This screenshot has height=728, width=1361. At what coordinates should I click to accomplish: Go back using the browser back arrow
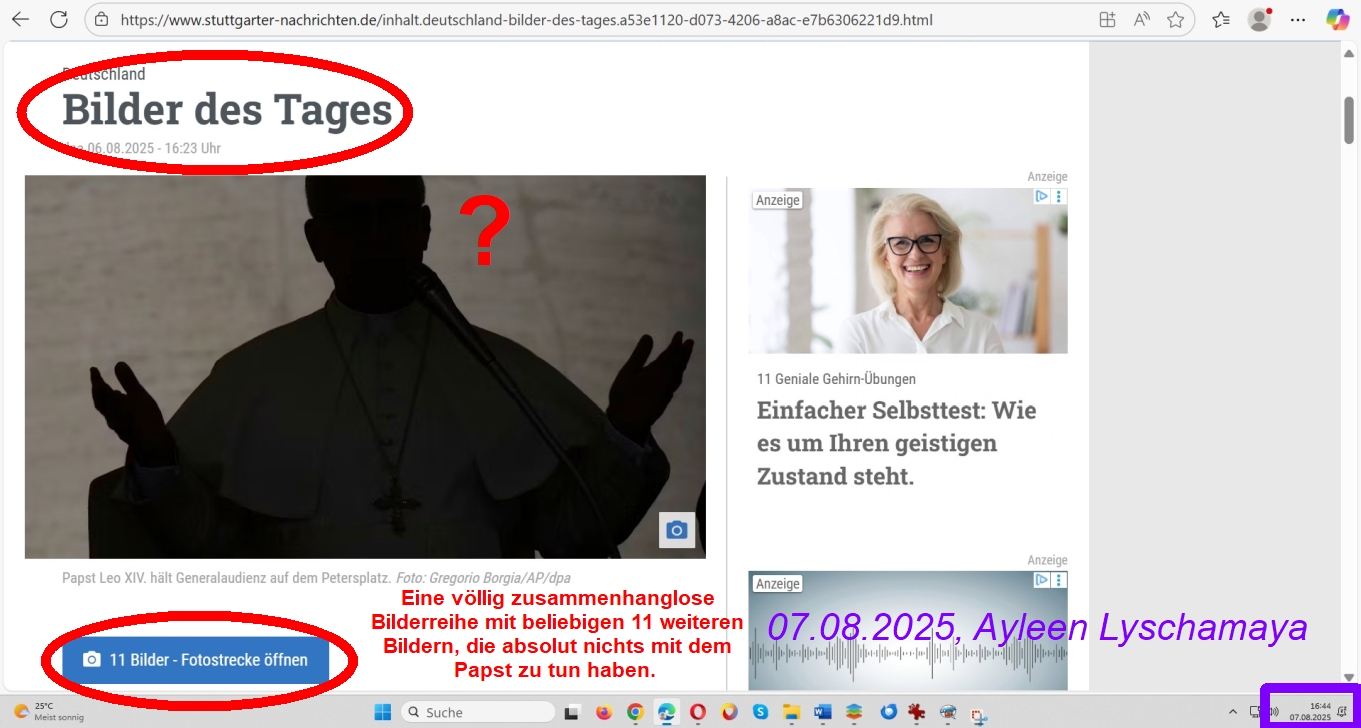[20, 19]
